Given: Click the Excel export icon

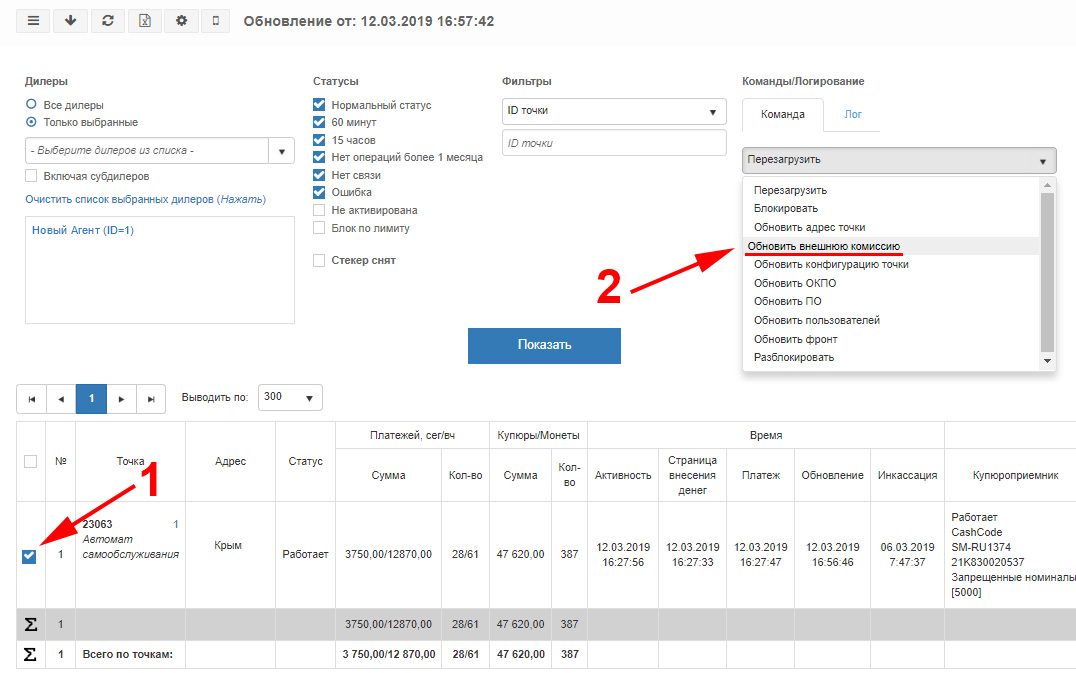Looking at the screenshot, I should pyautogui.click(x=145, y=21).
